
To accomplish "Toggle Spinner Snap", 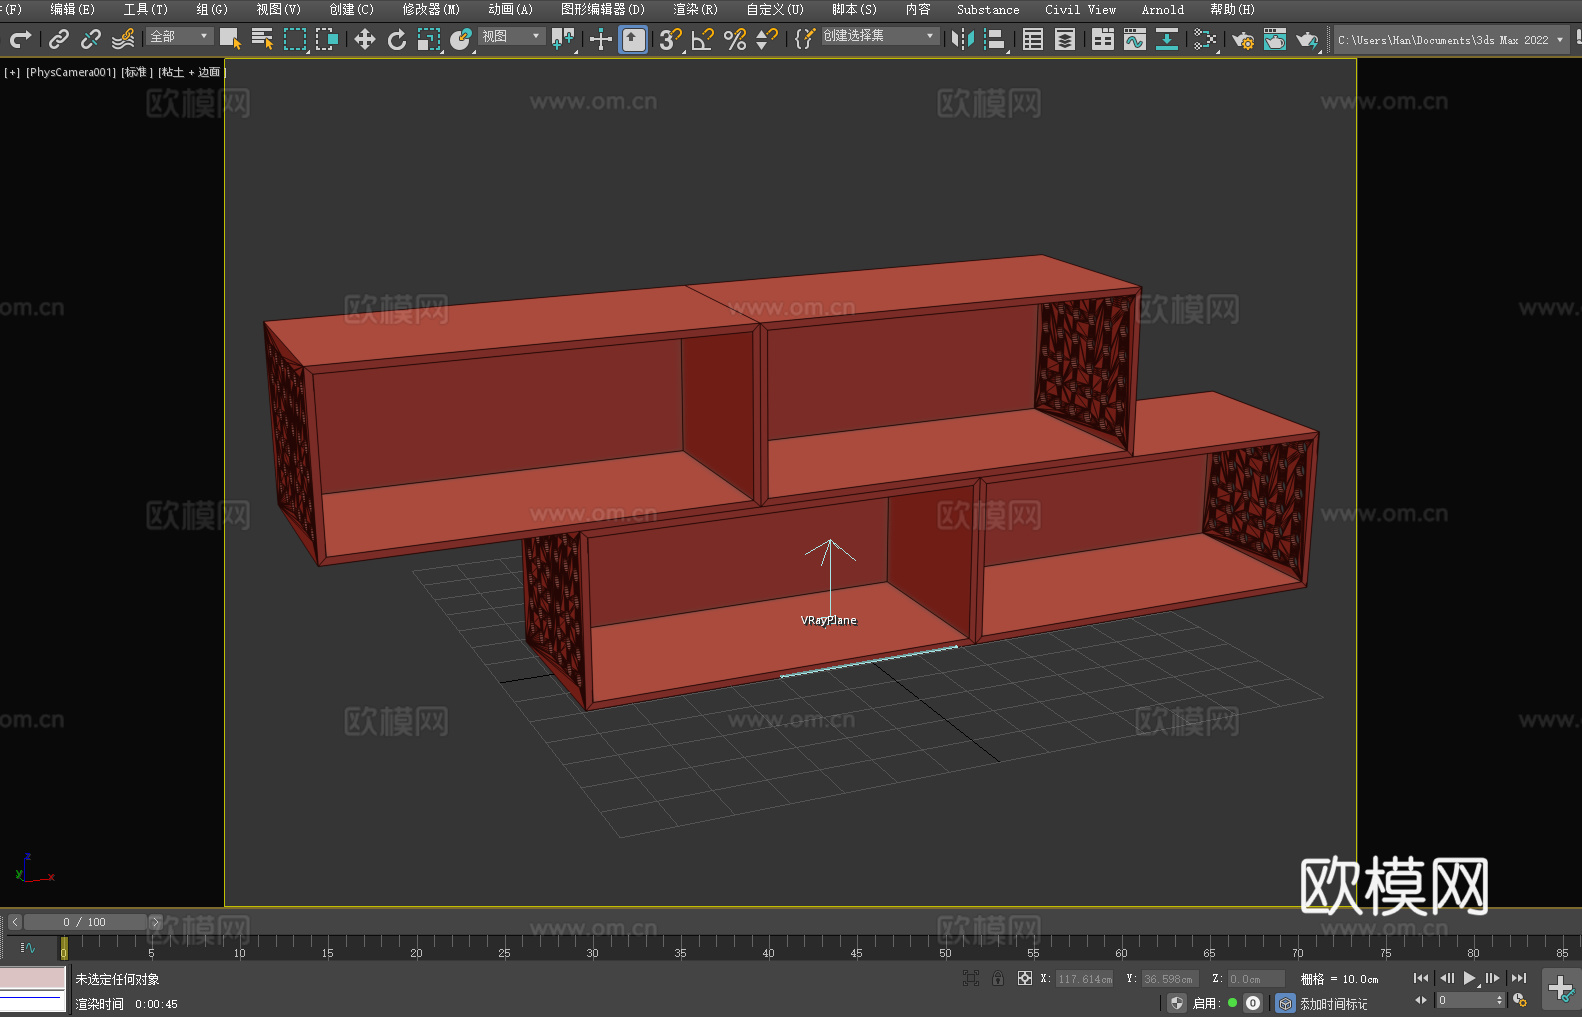I will (x=767, y=39).
